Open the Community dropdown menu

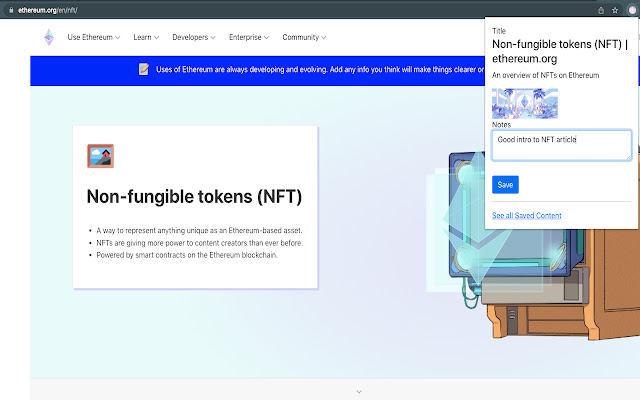click(304, 37)
